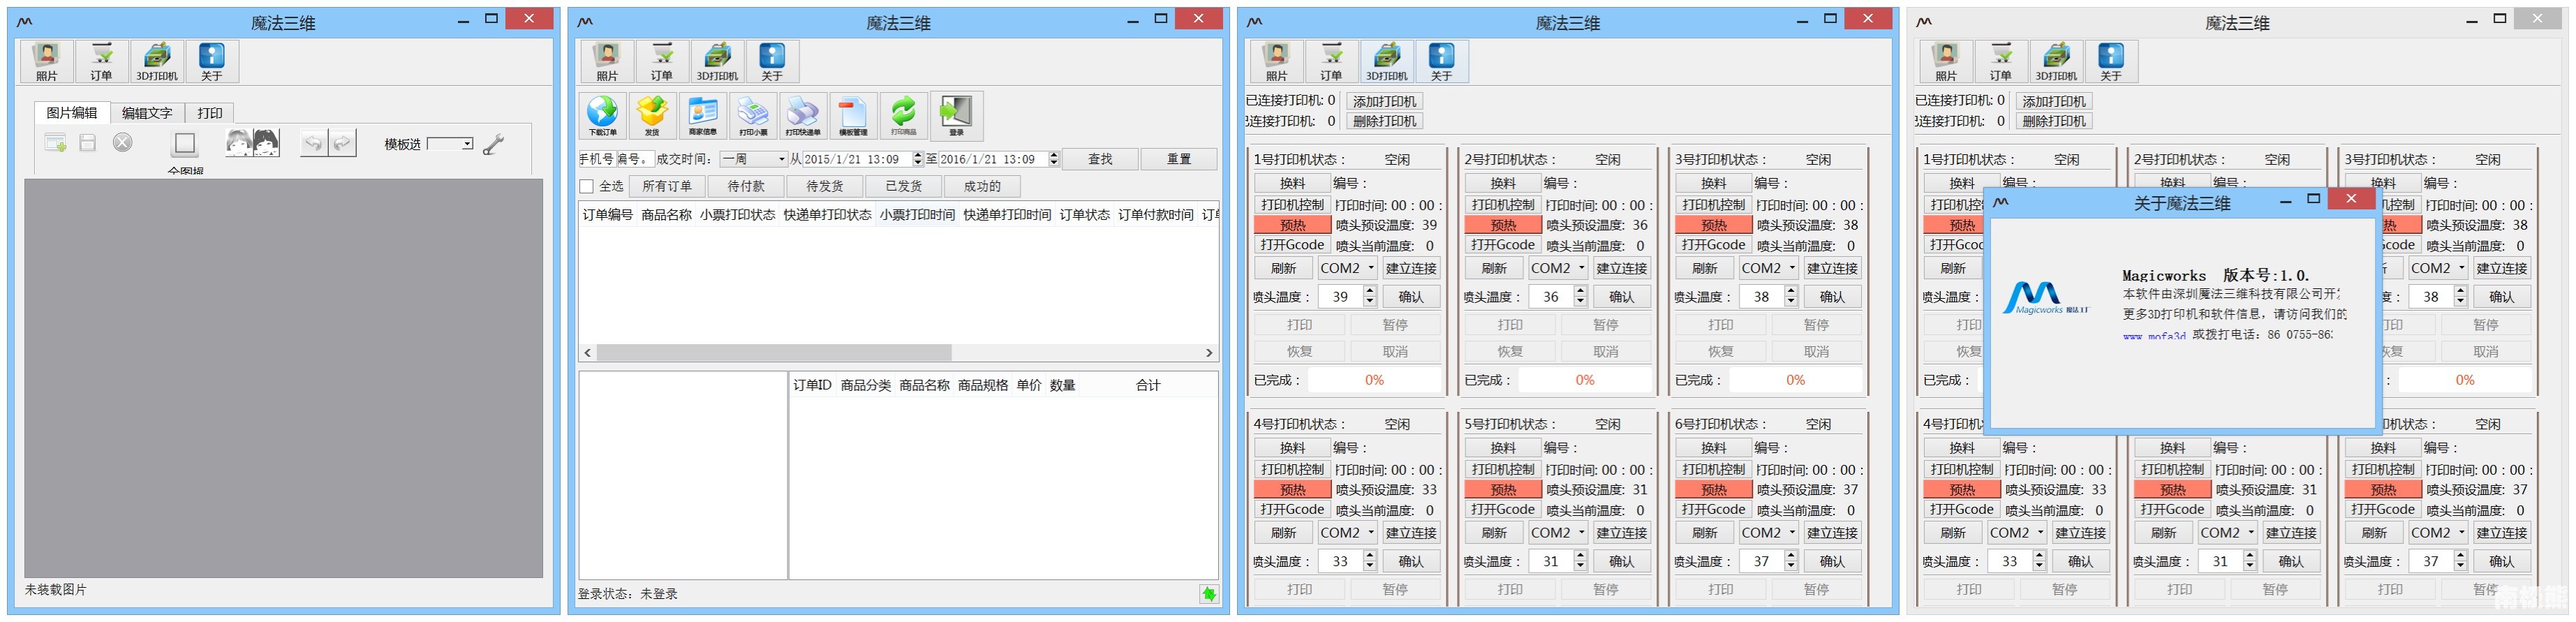Click the Download Orders (下载订单) globe icon
The height and width of the screenshot is (622, 2576).
(x=602, y=116)
